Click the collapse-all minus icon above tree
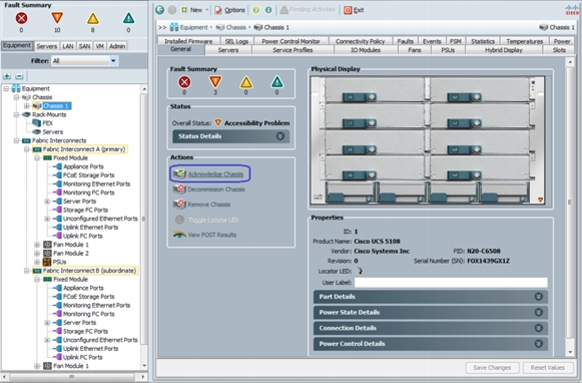 [19, 76]
